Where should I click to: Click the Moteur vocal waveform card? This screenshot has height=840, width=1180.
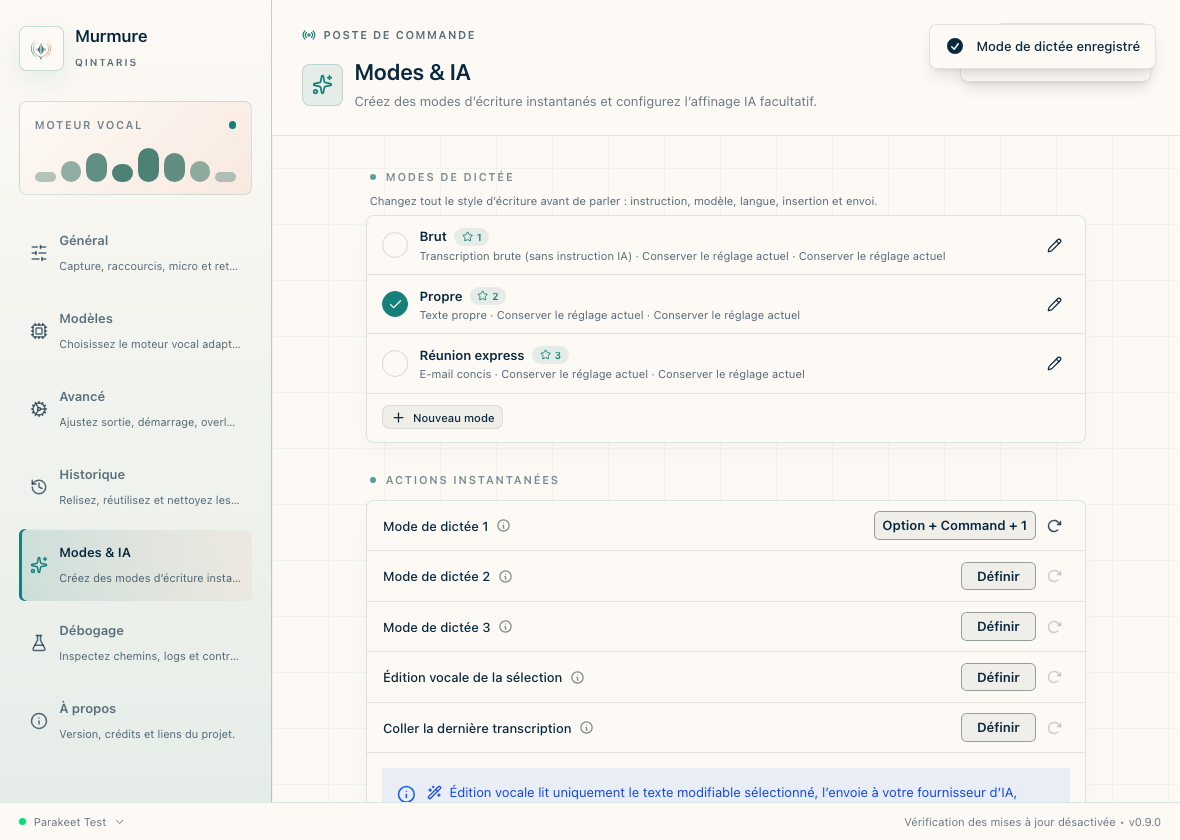(135, 148)
